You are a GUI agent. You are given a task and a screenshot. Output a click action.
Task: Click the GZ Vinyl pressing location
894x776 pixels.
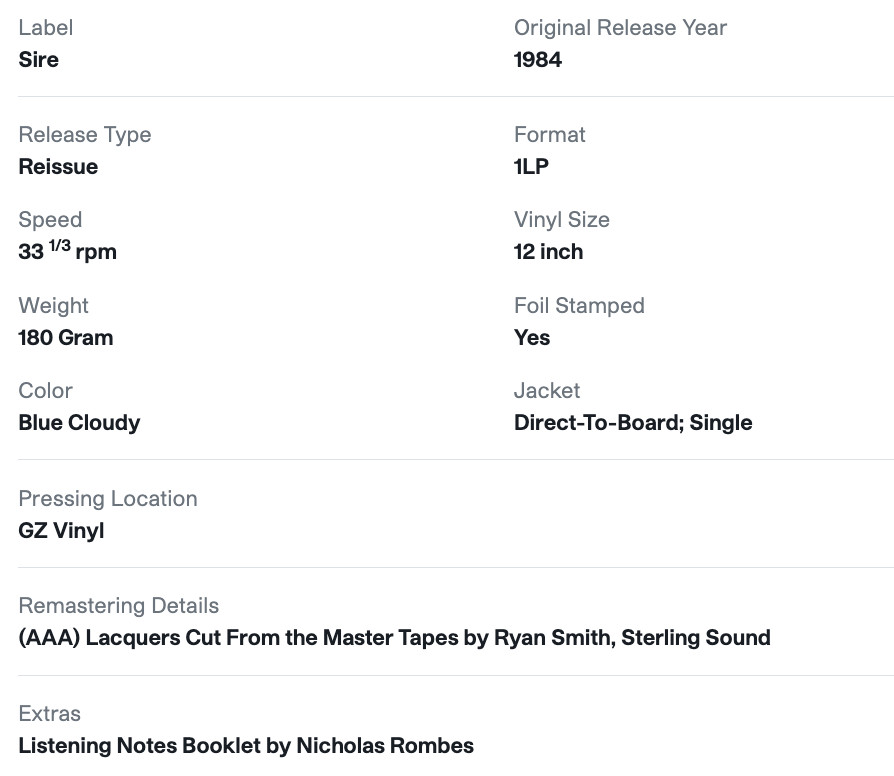[61, 530]
